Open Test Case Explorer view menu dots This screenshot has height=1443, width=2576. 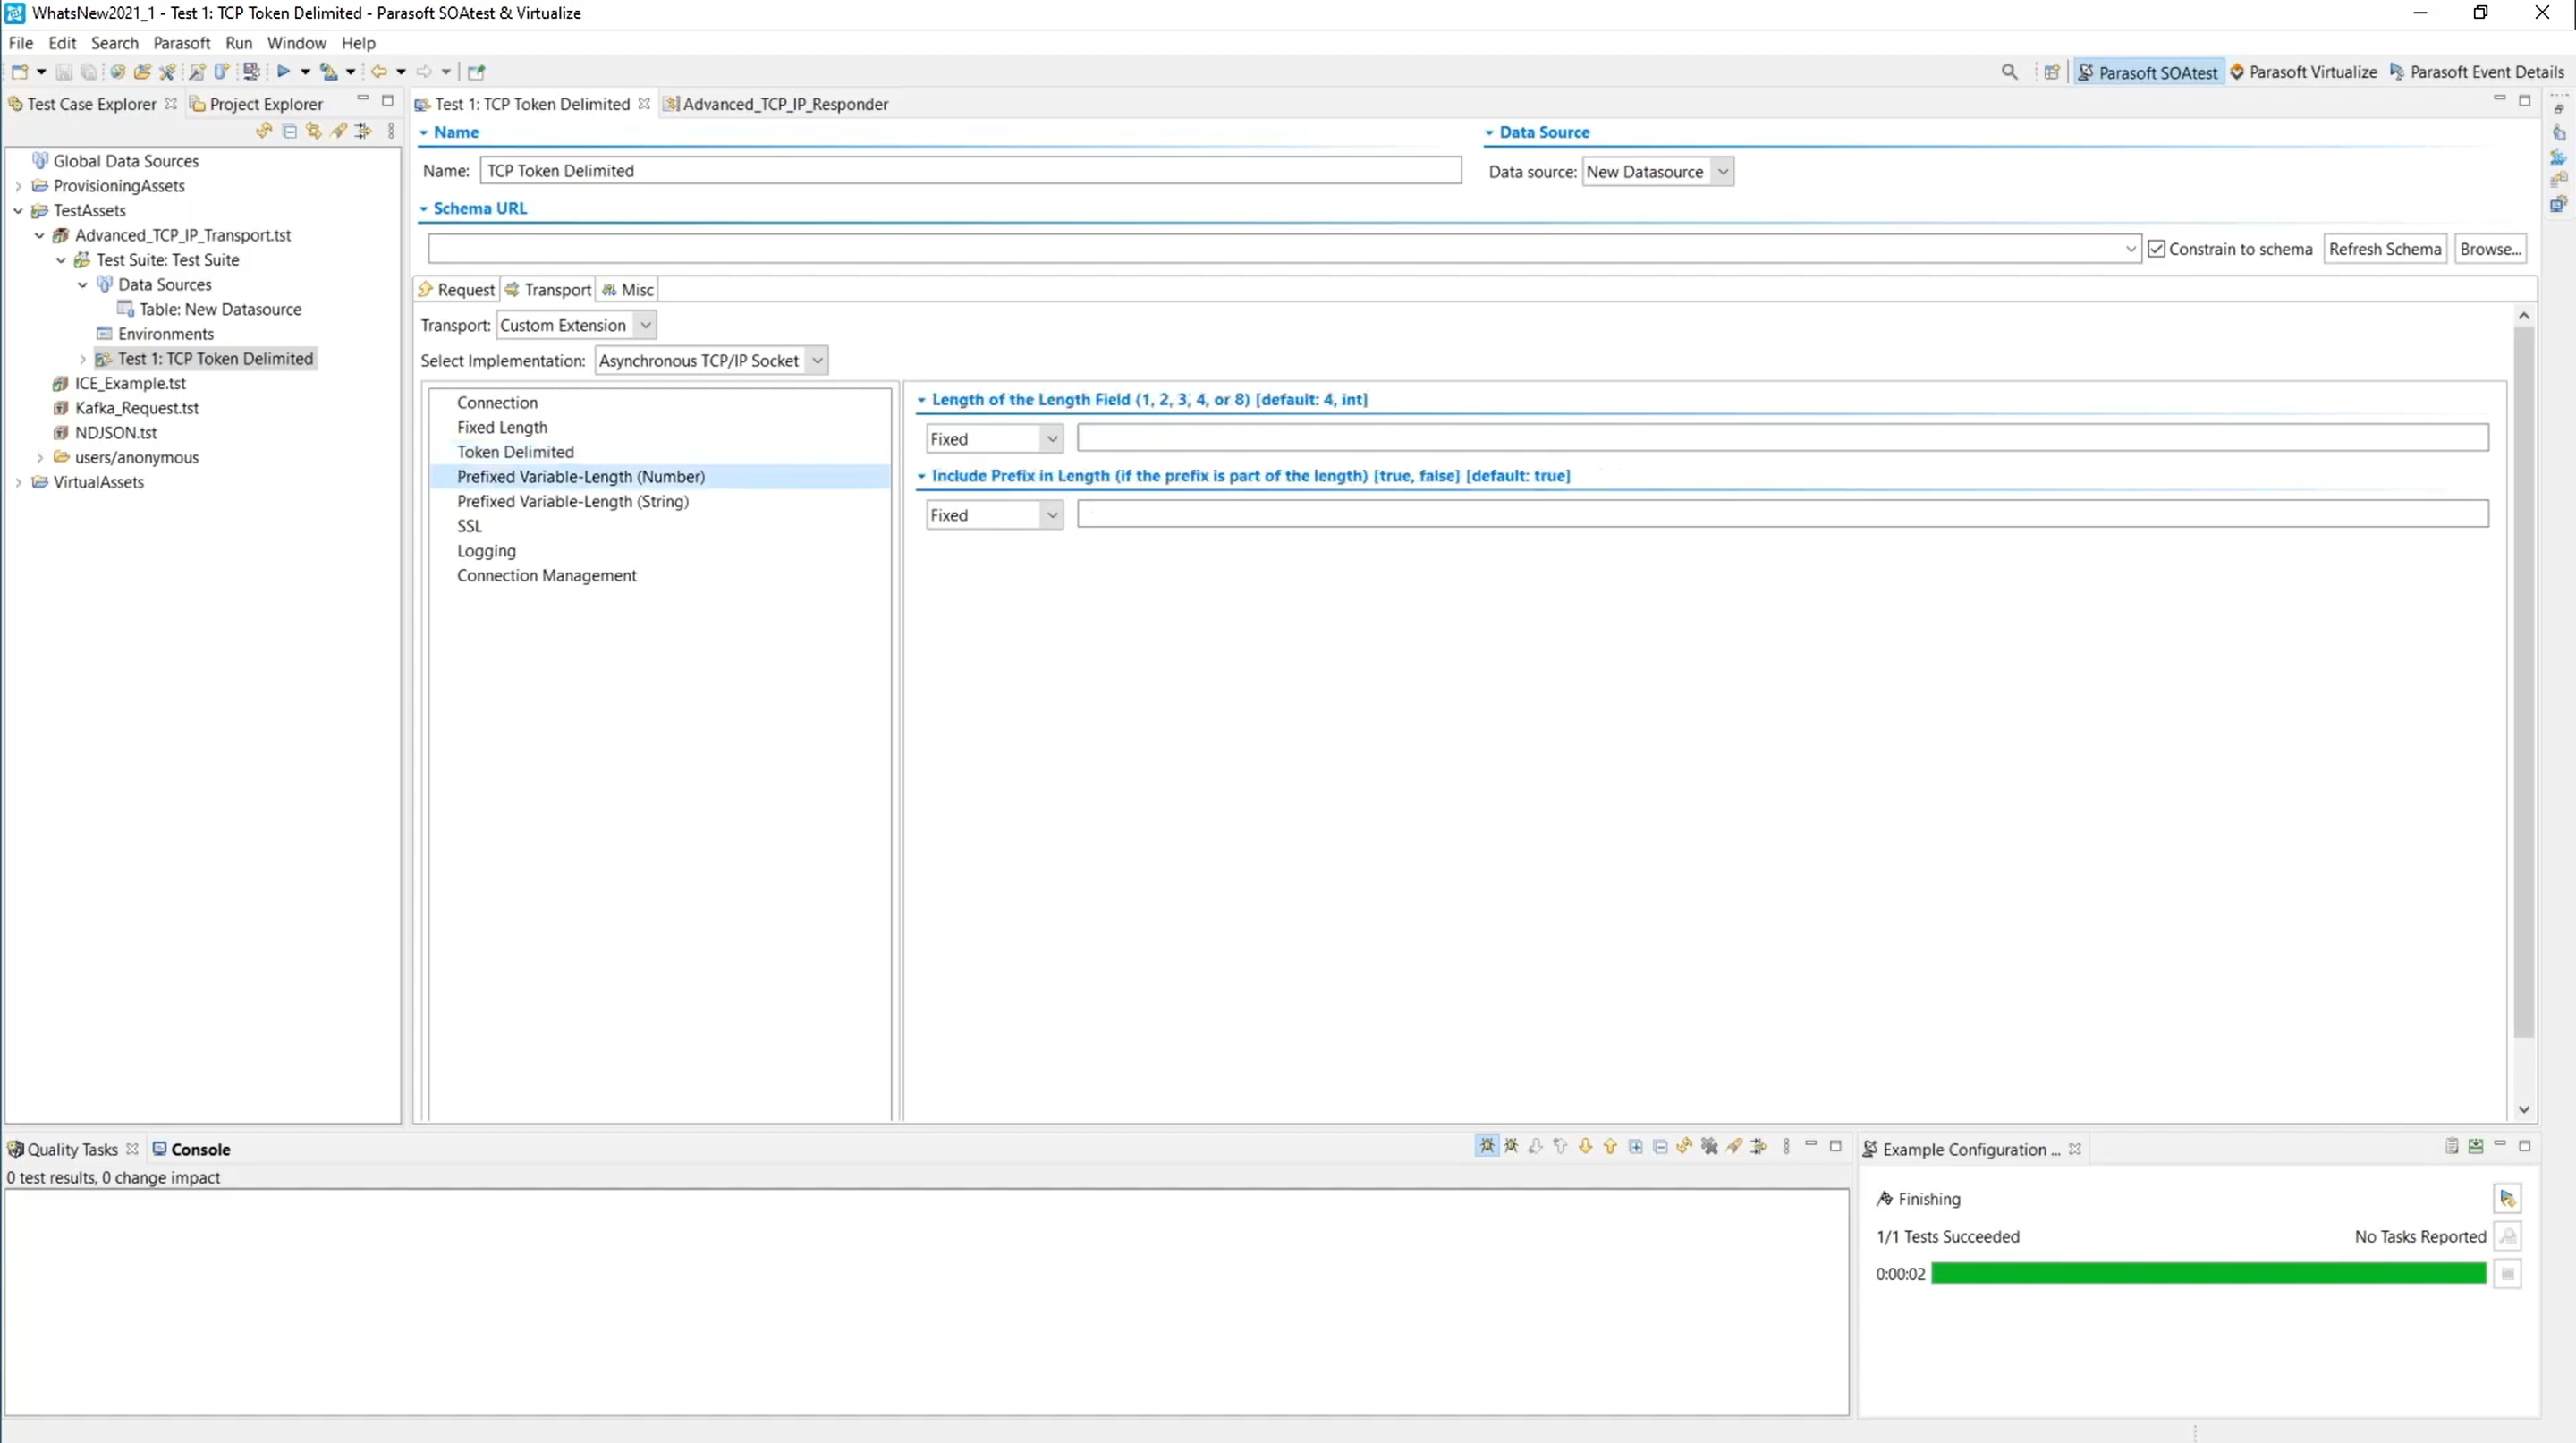pyautogui.click(x=391, y=131)
